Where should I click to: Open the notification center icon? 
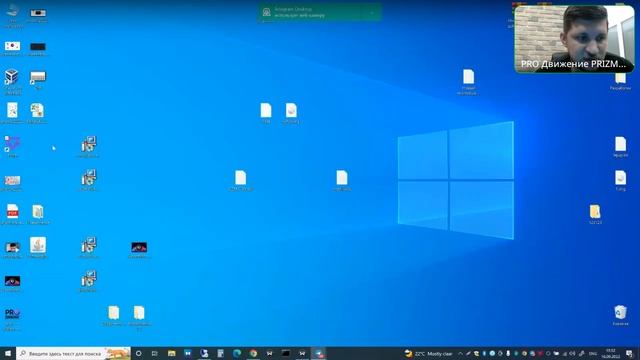[x=630, y=353]
